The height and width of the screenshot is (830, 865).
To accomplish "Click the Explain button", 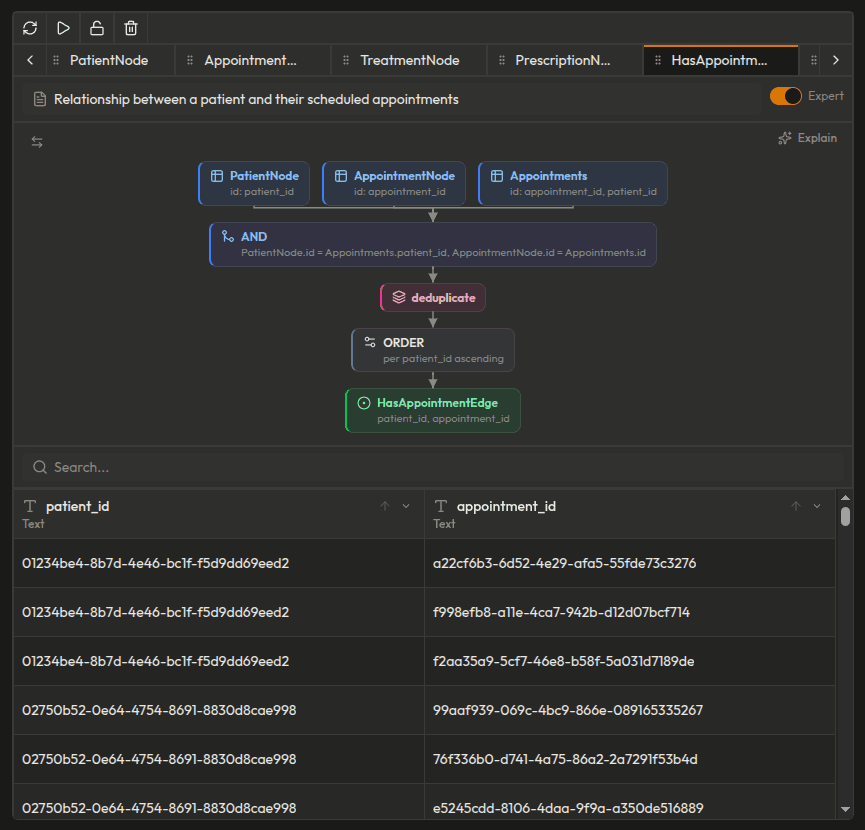I will click(x=807, y=137).
